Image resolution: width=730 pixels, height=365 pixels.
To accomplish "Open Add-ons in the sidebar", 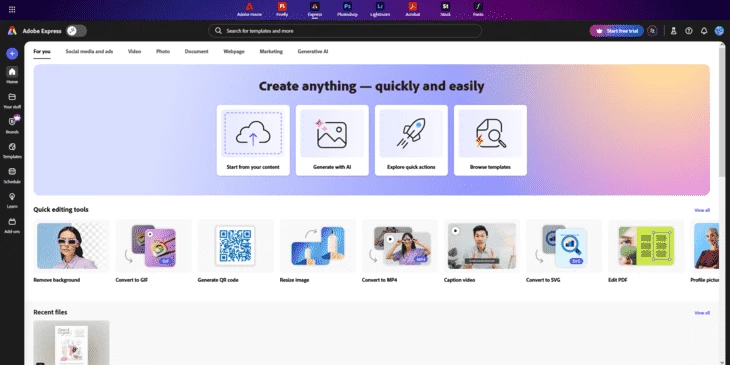I will point(12,225).
